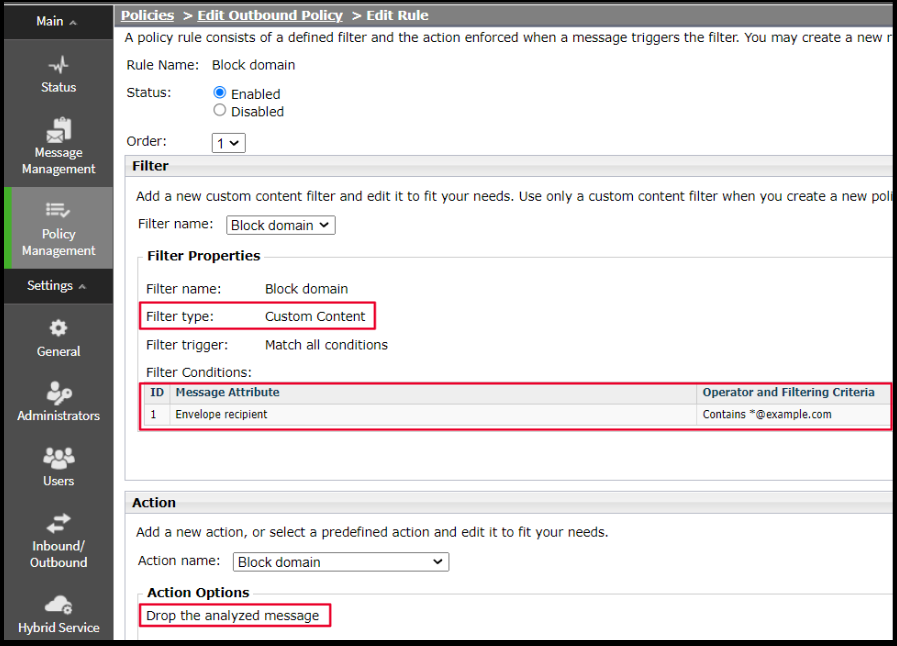897x646 pixels.
Task: Open the Order dropdown
Action: [228, 143]
